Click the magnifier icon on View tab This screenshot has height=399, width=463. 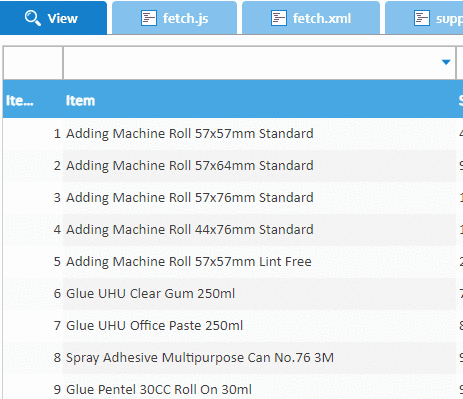tap(33, 18)
